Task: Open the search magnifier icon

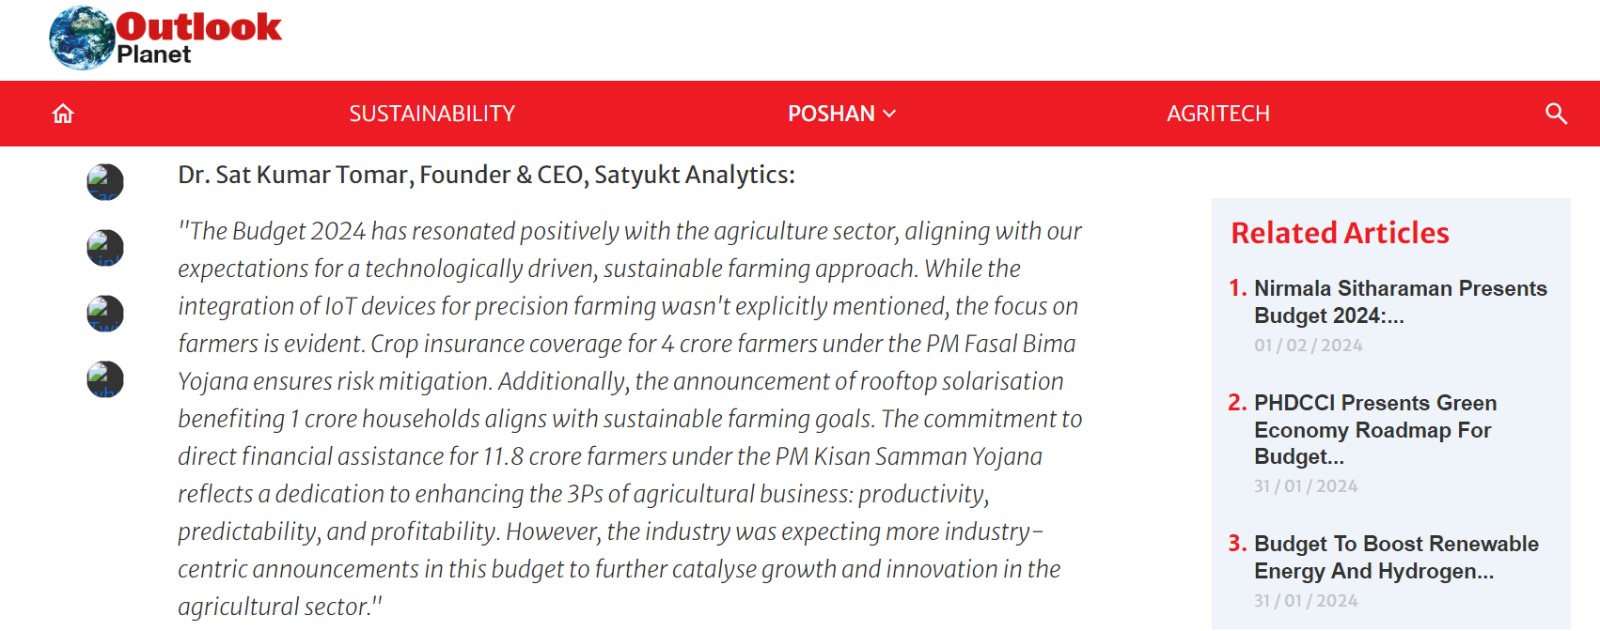Action: point(1555,114)
